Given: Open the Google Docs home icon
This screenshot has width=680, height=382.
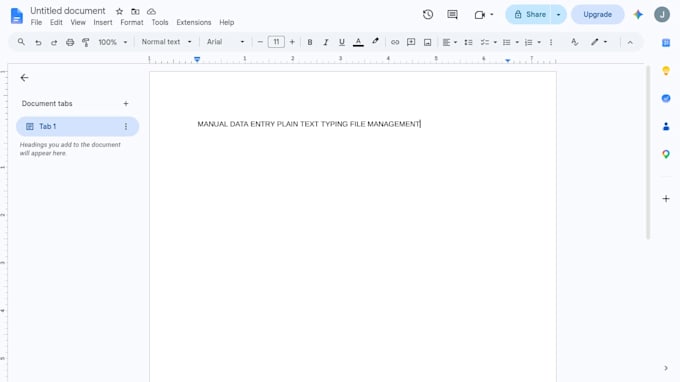Looking at the screenshot, I should (x=16, y=16).
